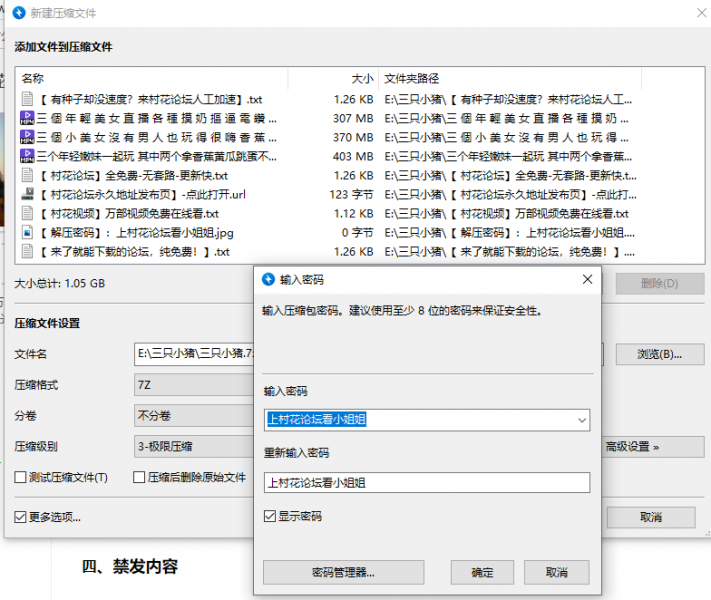The height and width of the screenshot is (600, 711).
Task: Click the .url shortcut file icon
Action: 28,194
